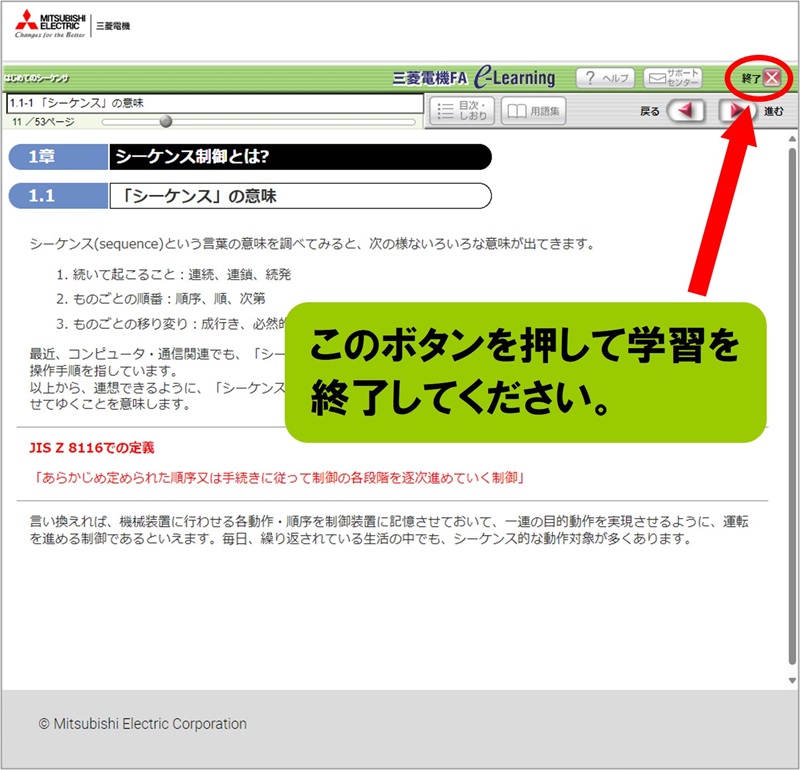800x770 pixels.
Task: Open the 用語集 glossary book button
Action: coord(533,111)
